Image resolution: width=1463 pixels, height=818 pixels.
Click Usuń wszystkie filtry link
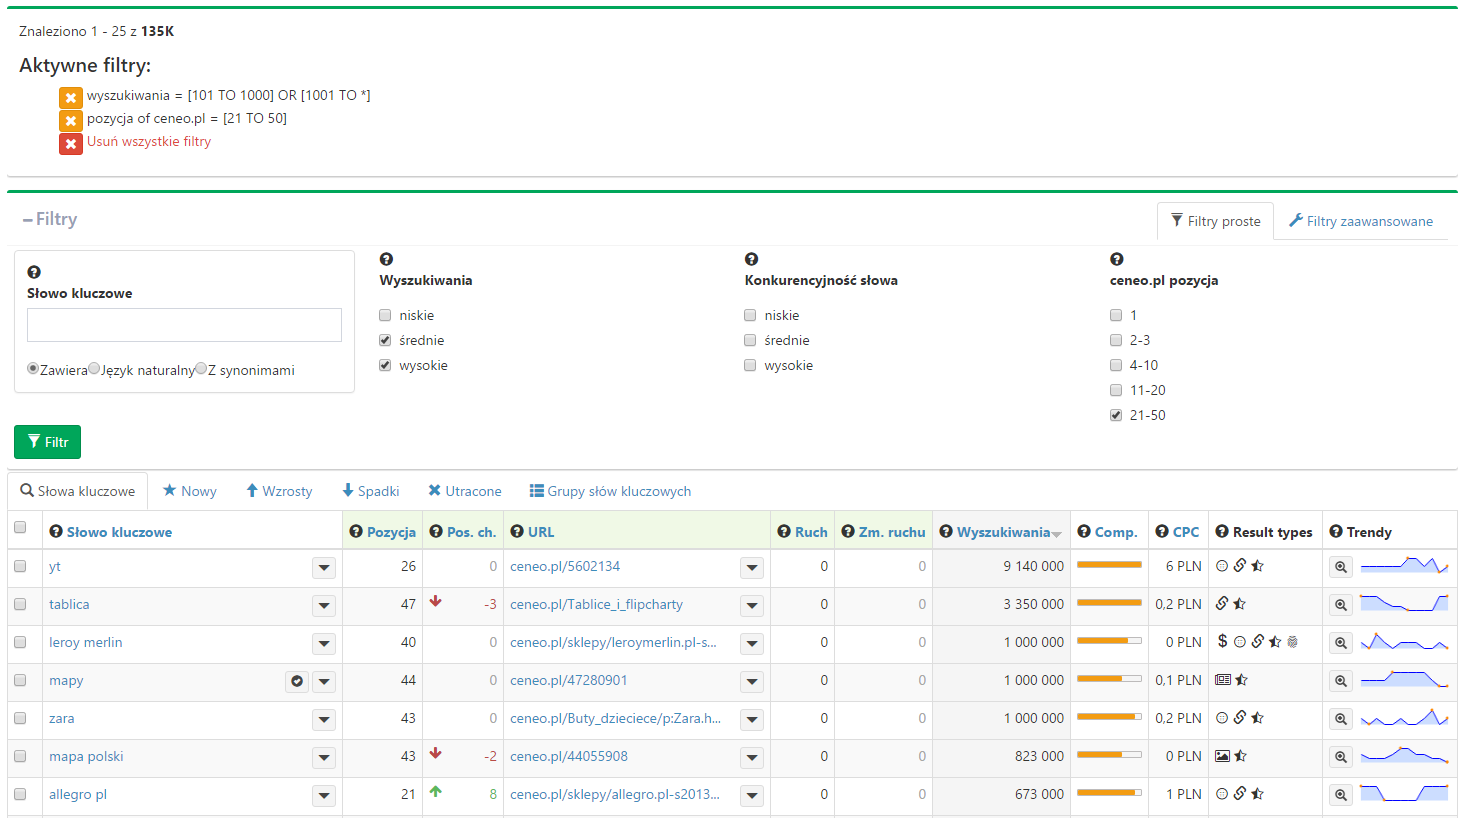149,142
